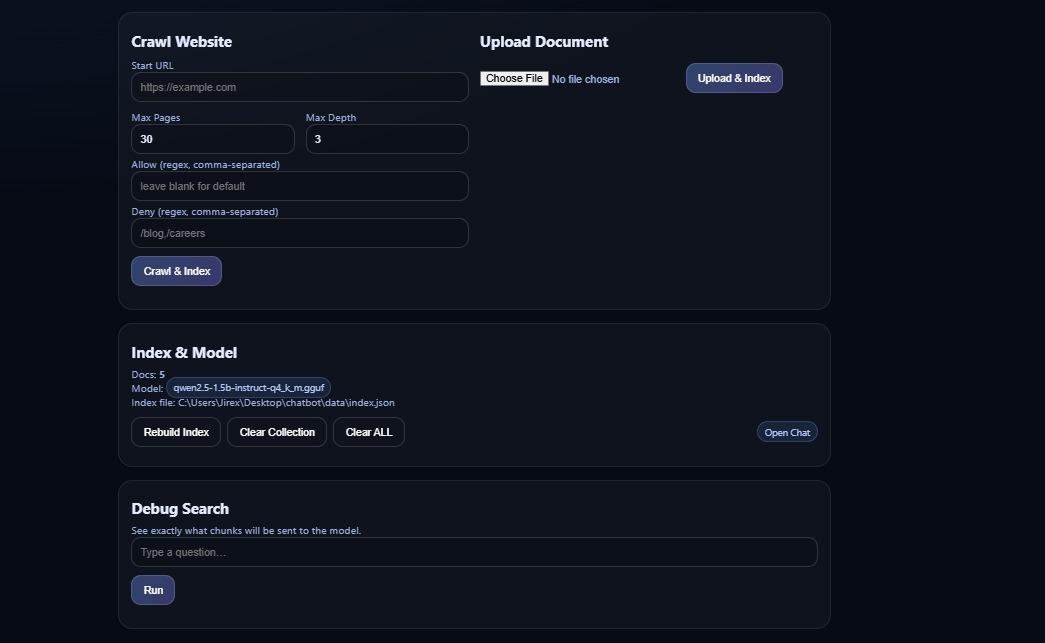Open file picker with Choose File
Viewport: 1045px width, 643px height.
(x=514, y=78)
